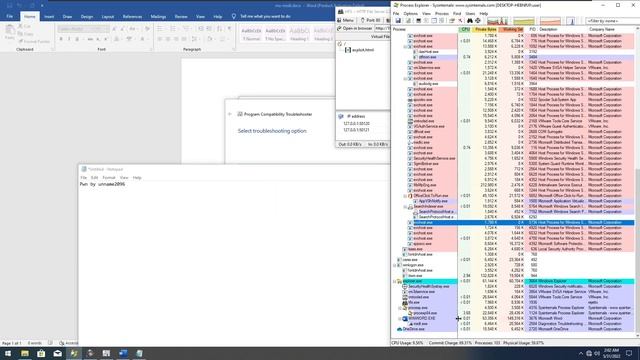Click the CPU usage history graph in toolbar
Viewport: 640px width, 360px height.
[498, 20]
